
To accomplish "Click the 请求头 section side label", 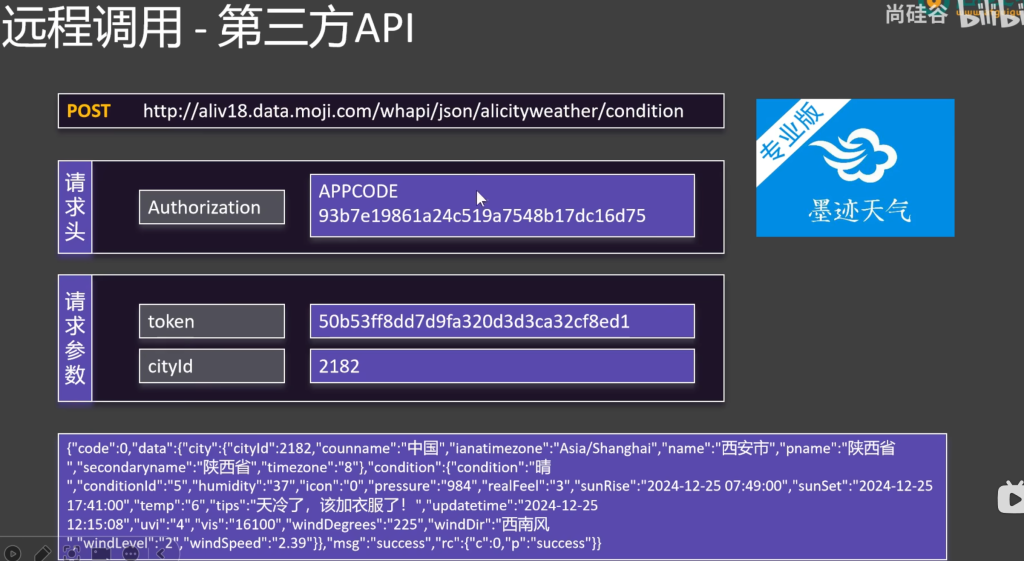I will 75,207.
